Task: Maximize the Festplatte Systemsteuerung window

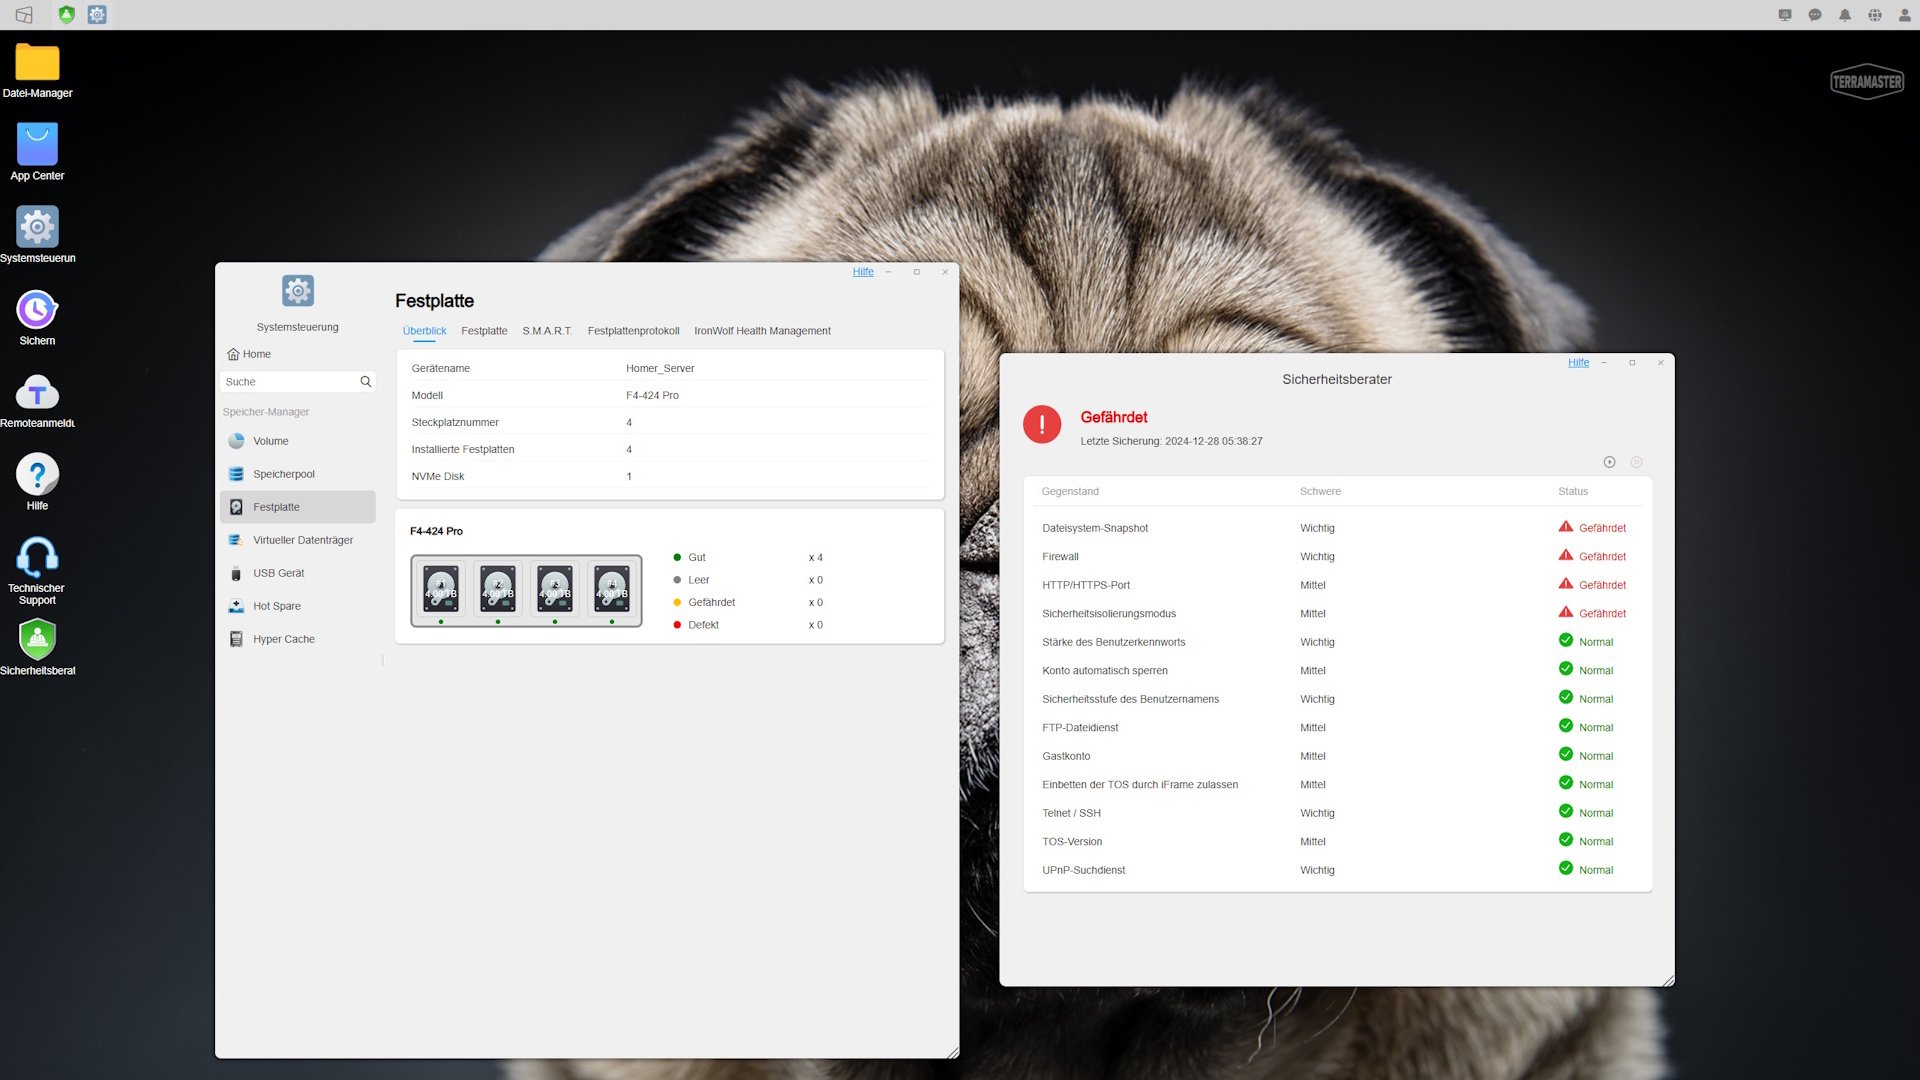Action: tap(916, 272)
